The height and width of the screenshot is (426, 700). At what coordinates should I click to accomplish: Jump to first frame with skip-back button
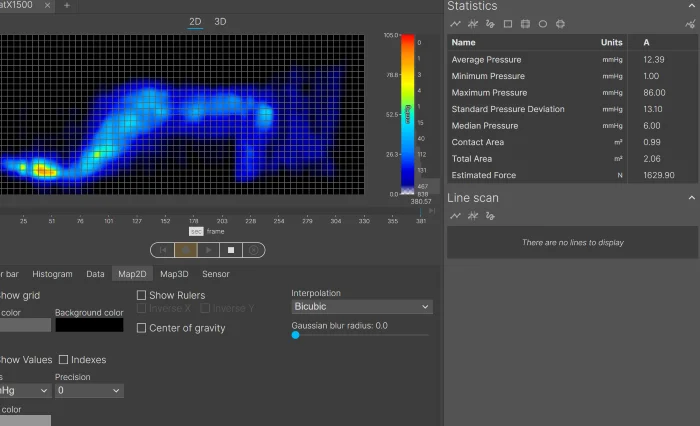click(x=163, y=250)
